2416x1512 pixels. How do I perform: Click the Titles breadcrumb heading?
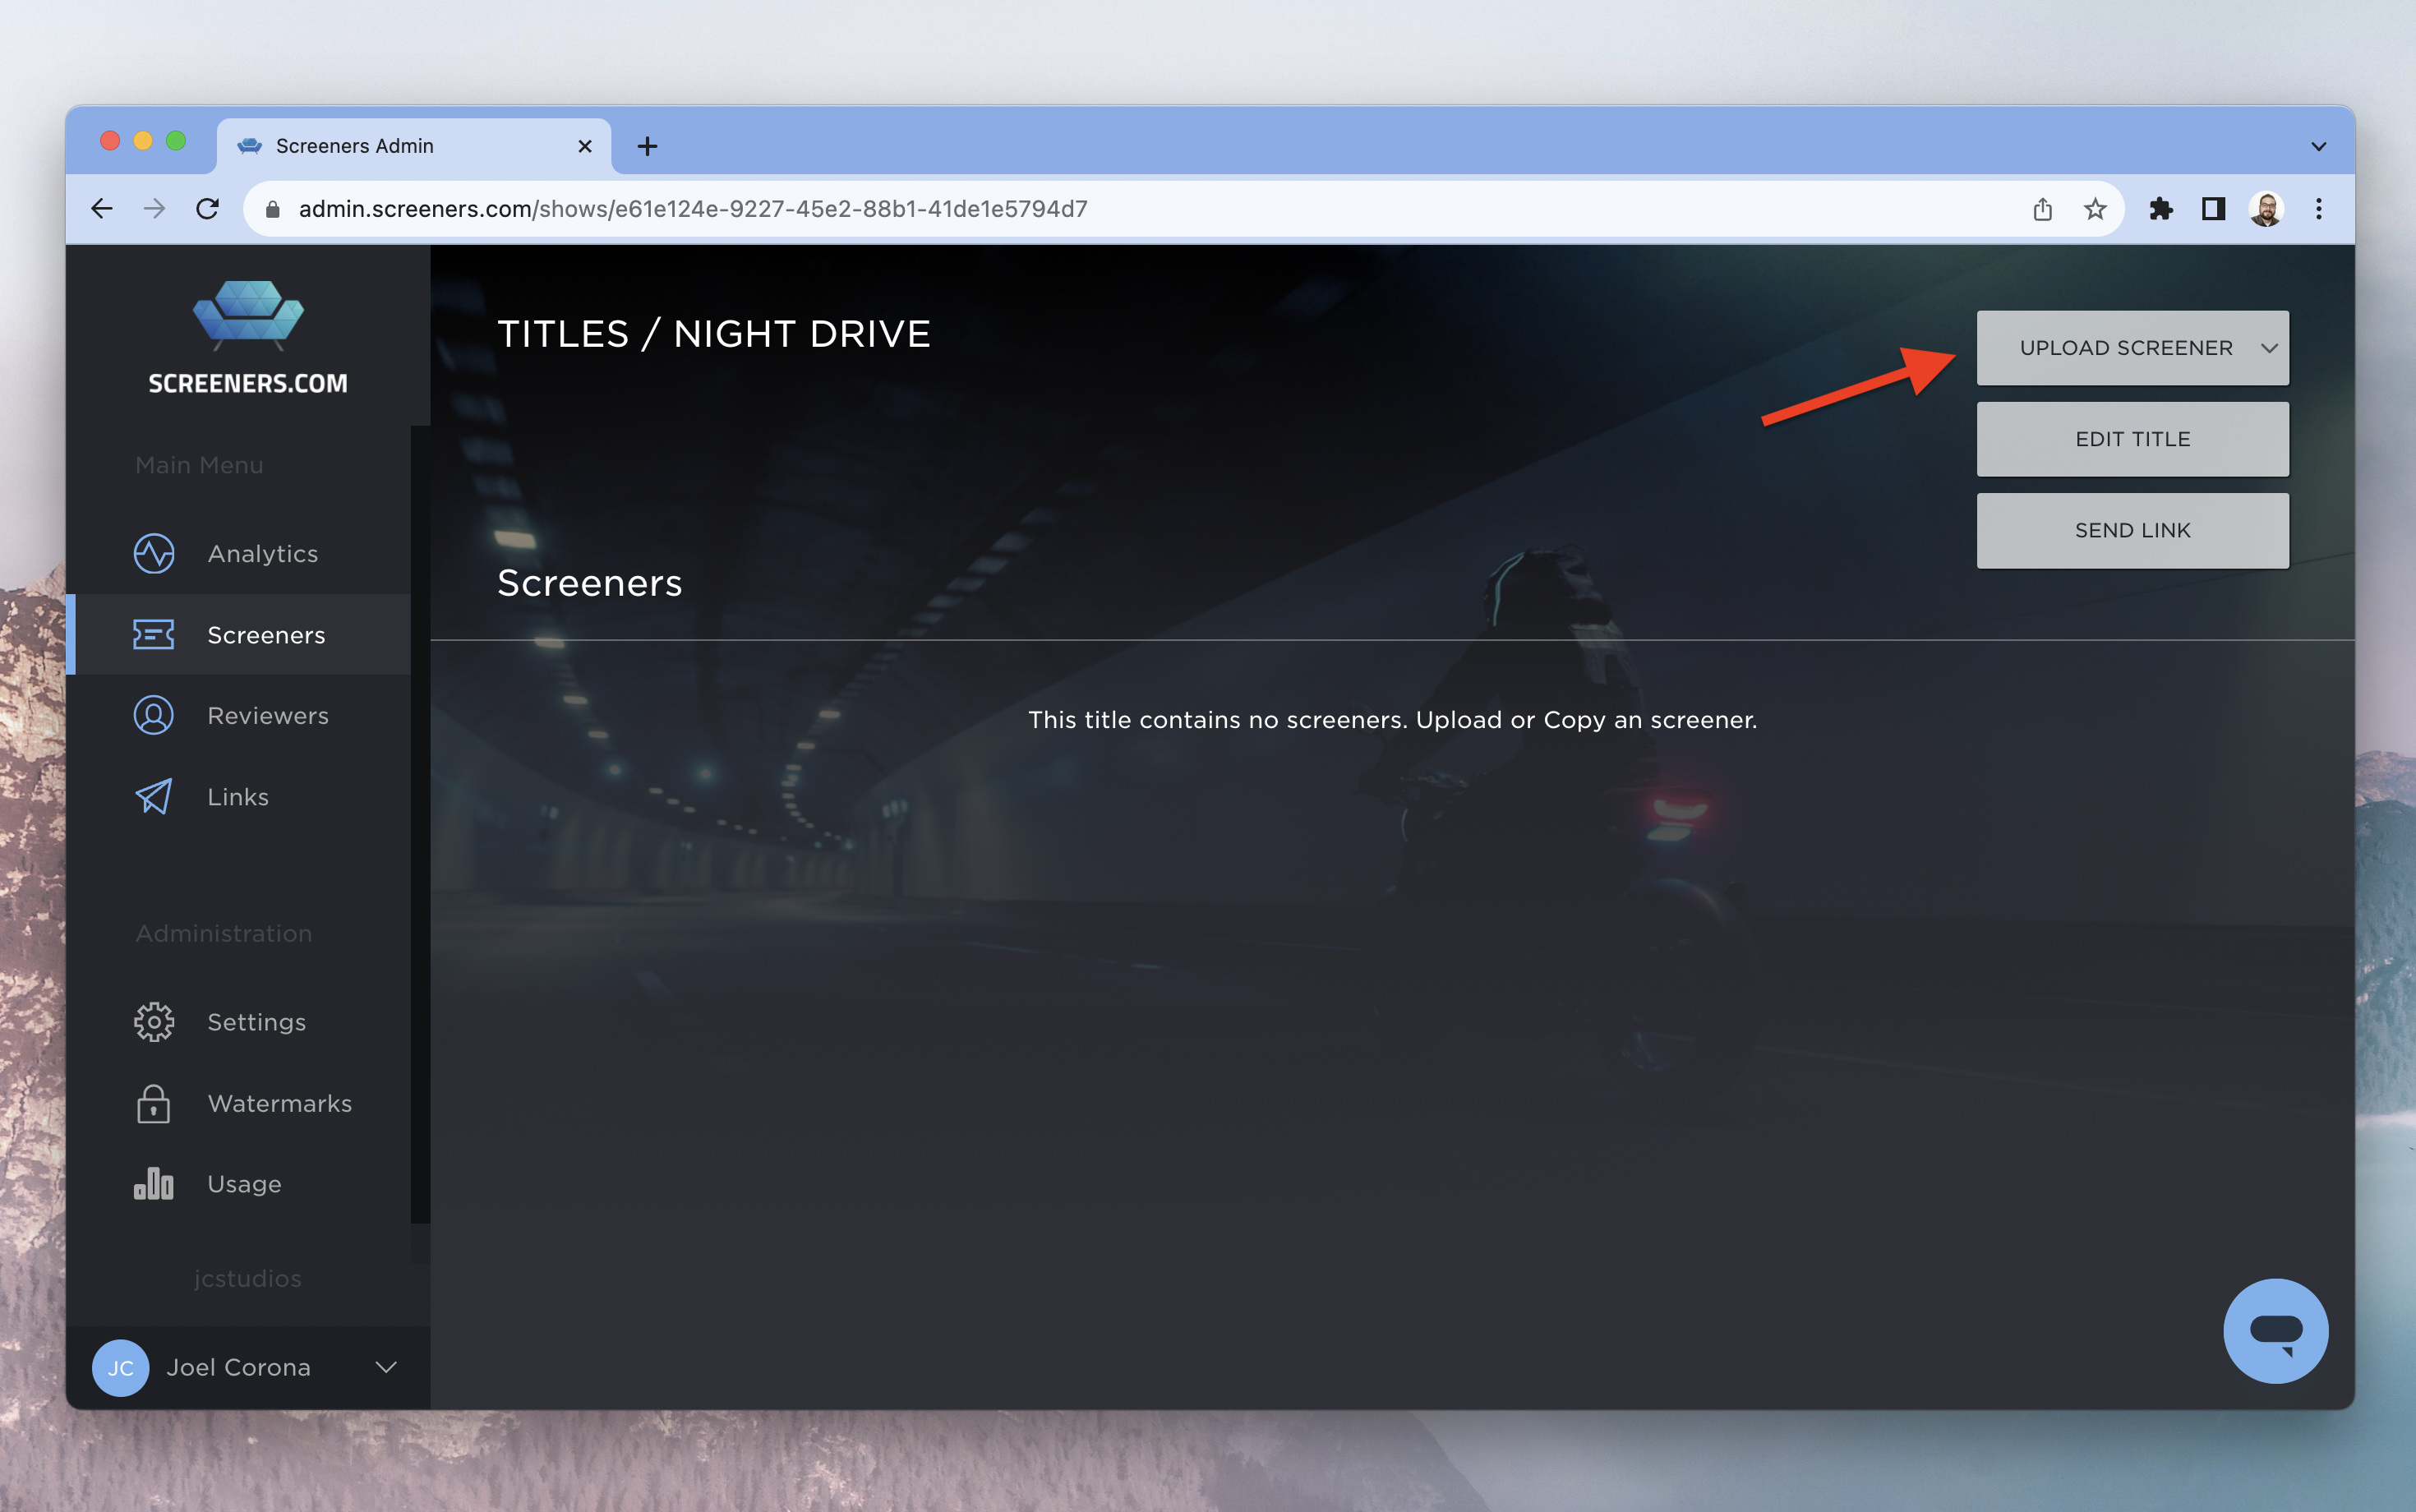pos(563,334)
